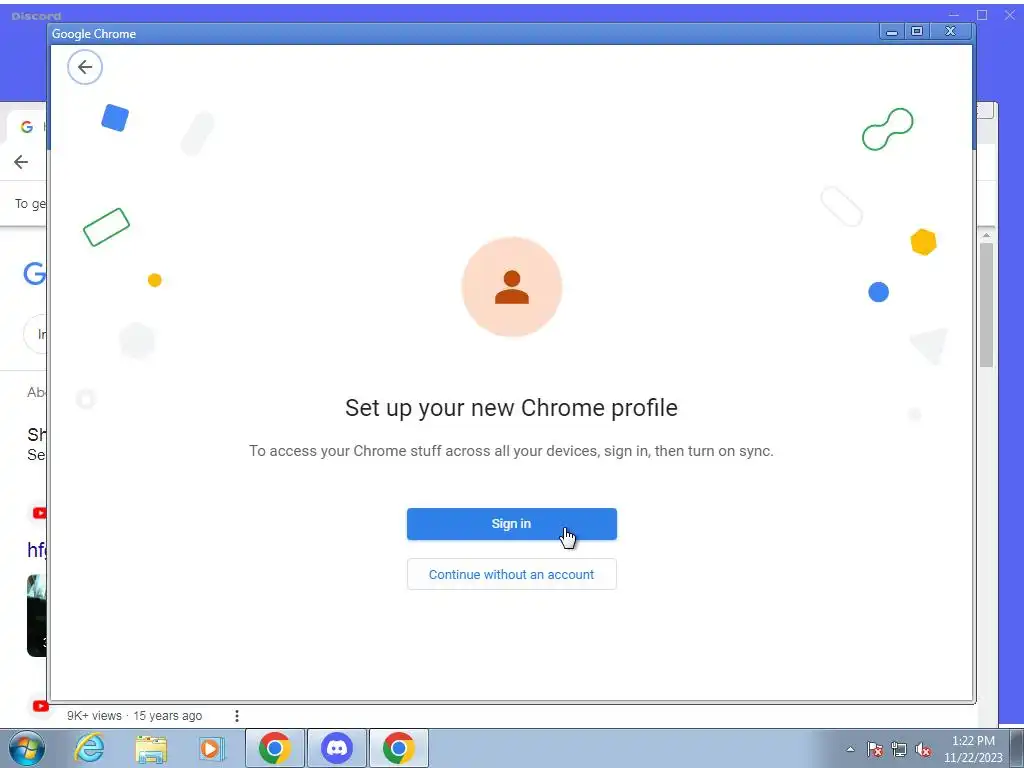Click the muted volume tray icon
Viewport: 1024px width, 768px height.
[x=923, y=749]
